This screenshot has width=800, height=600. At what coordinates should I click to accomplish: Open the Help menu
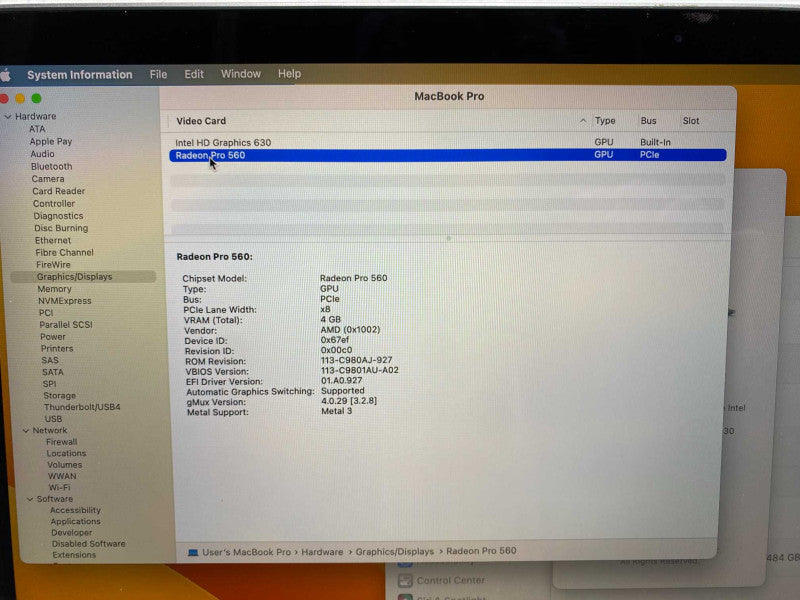point(289,73)
